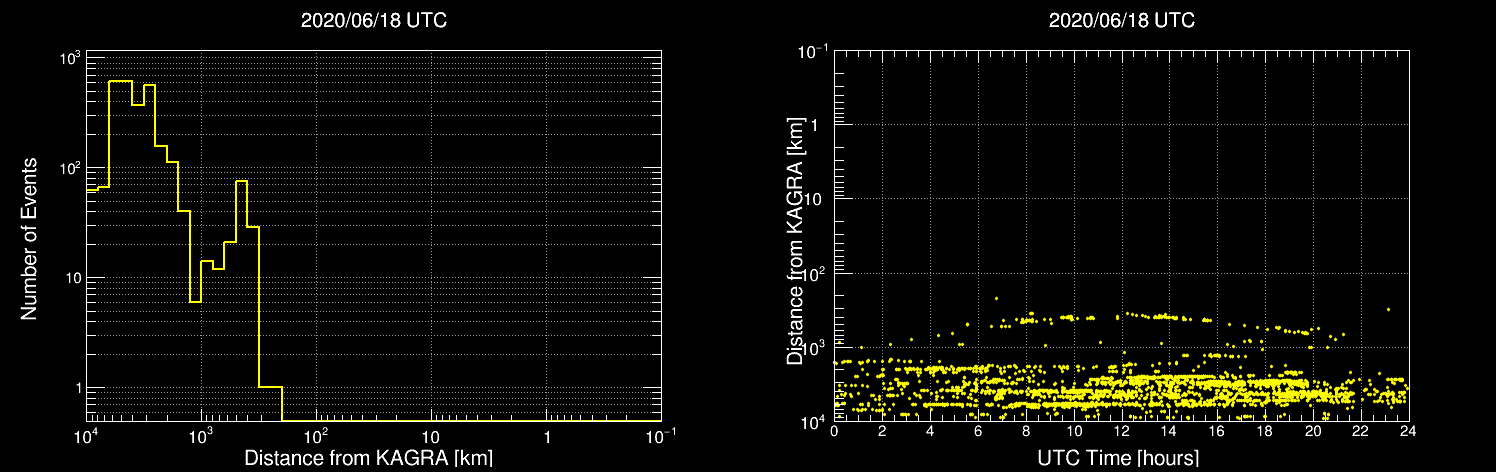Click the 4 tick on the UTC Time axis
The height and width of the screenshot is (472, 1496).
click(x=930, y=431)
